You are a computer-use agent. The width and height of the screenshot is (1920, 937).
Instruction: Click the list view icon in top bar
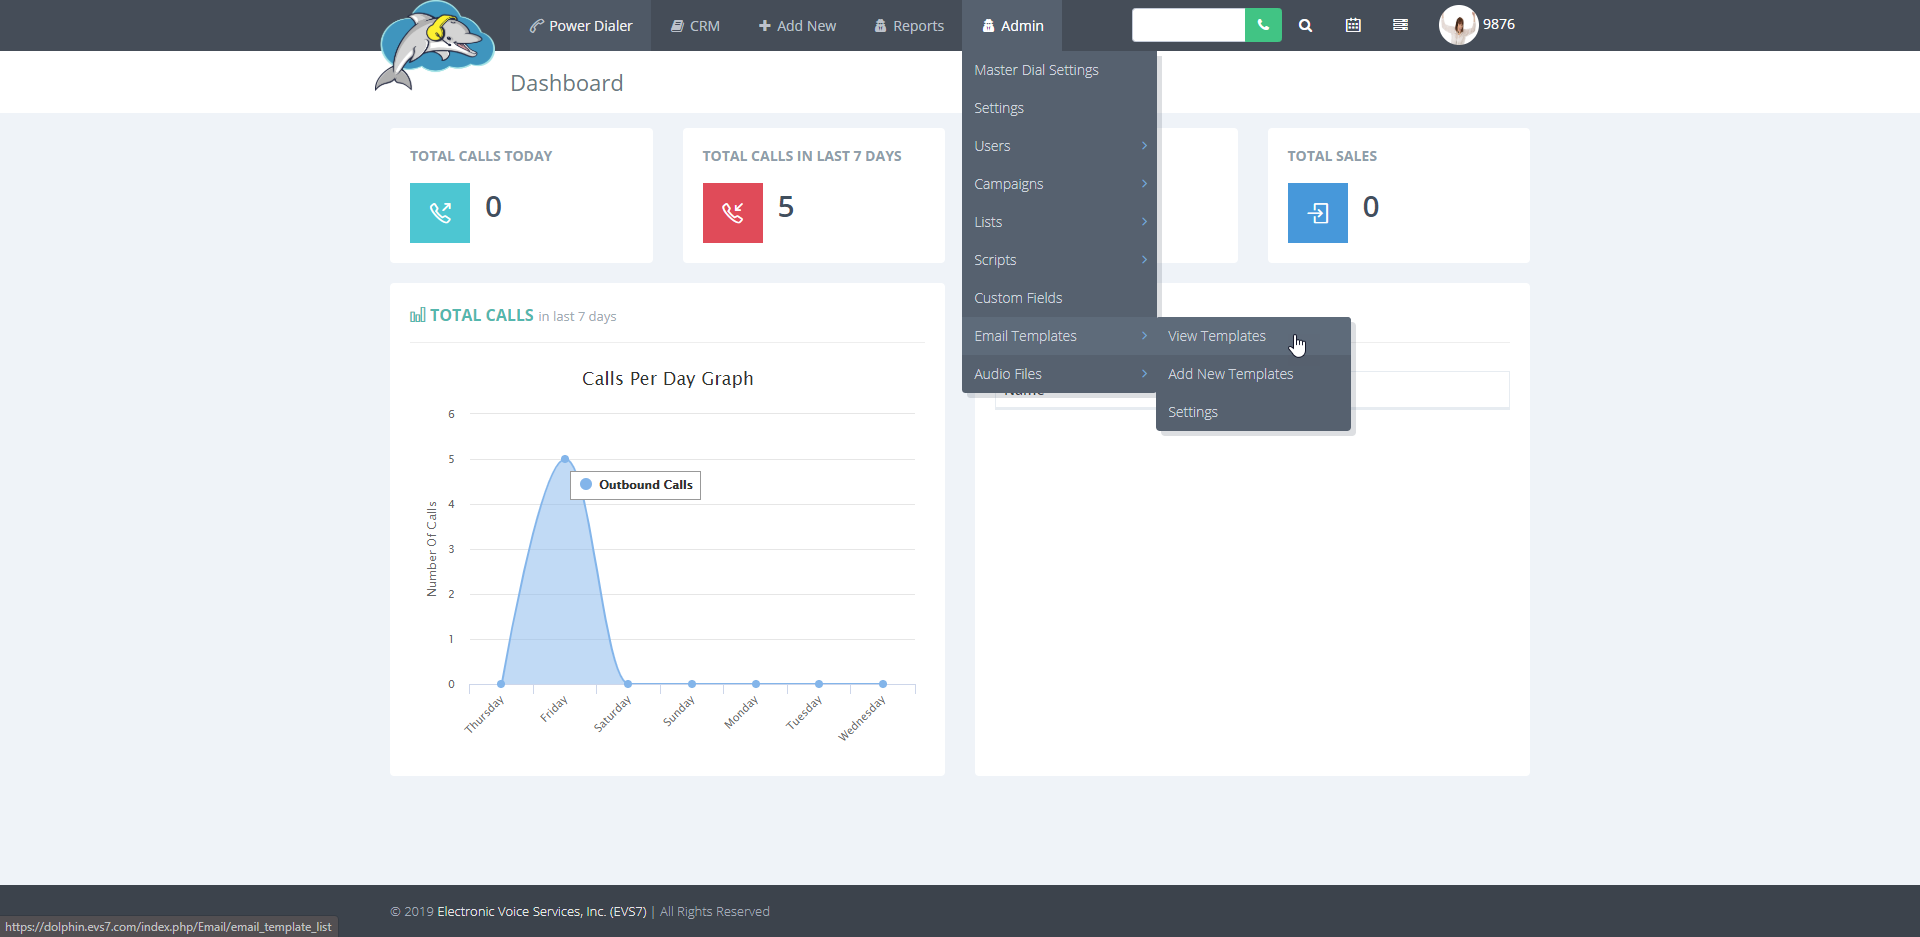coord(1400,25)
